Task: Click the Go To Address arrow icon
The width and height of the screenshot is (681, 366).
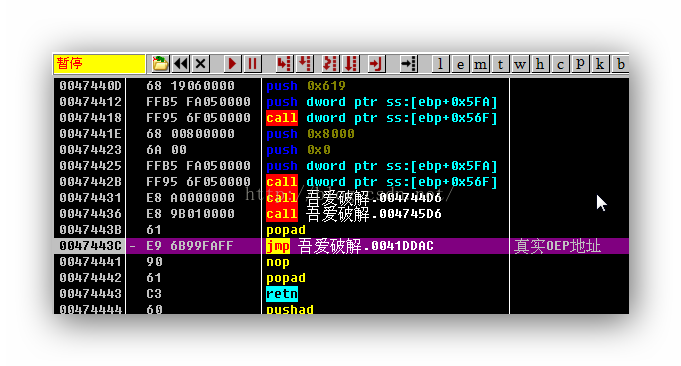Action: [x=408, y=64]
